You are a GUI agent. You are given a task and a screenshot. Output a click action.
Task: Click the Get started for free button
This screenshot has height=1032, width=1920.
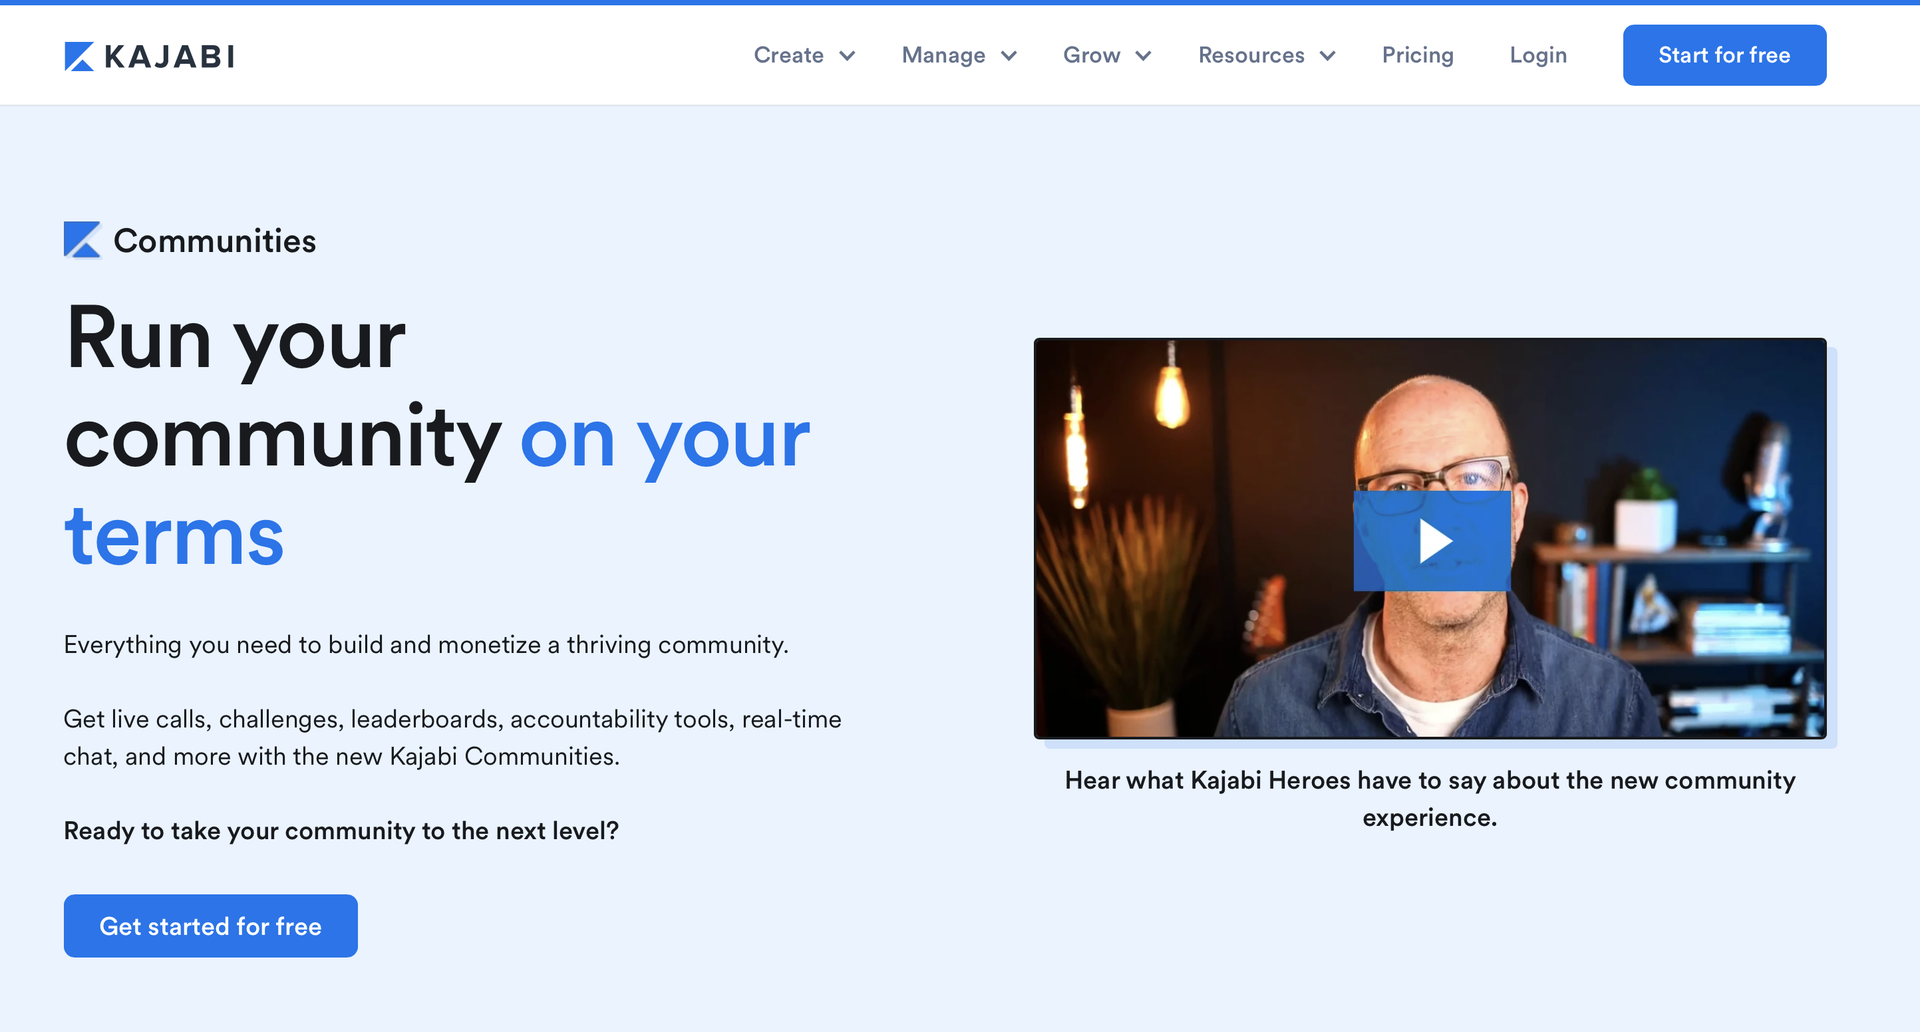(211, 926)
